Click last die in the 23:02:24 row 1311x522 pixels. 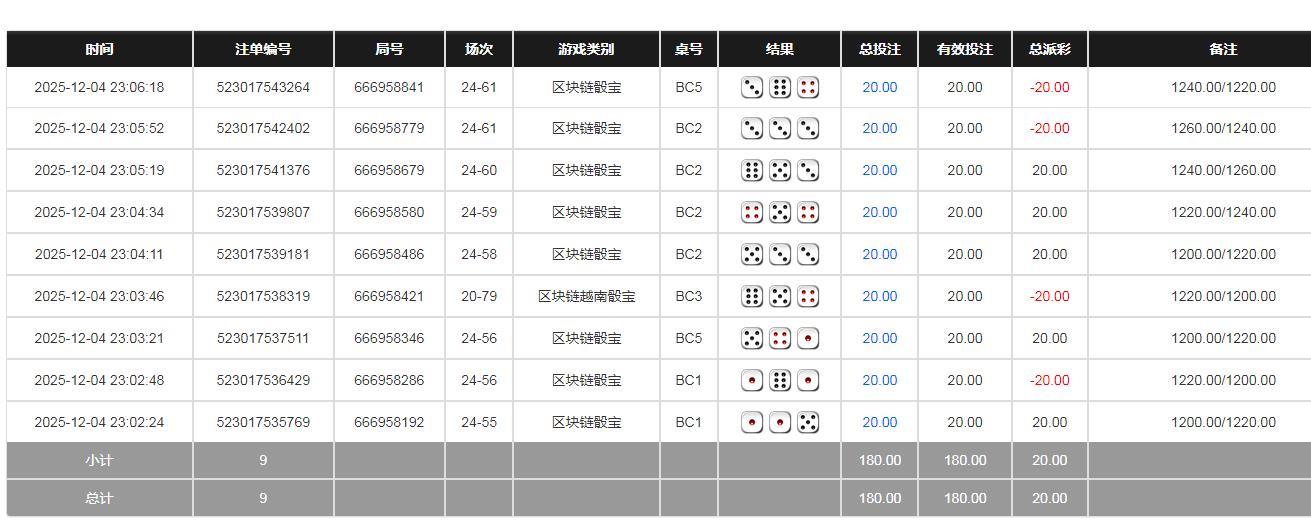pos(808,423)
